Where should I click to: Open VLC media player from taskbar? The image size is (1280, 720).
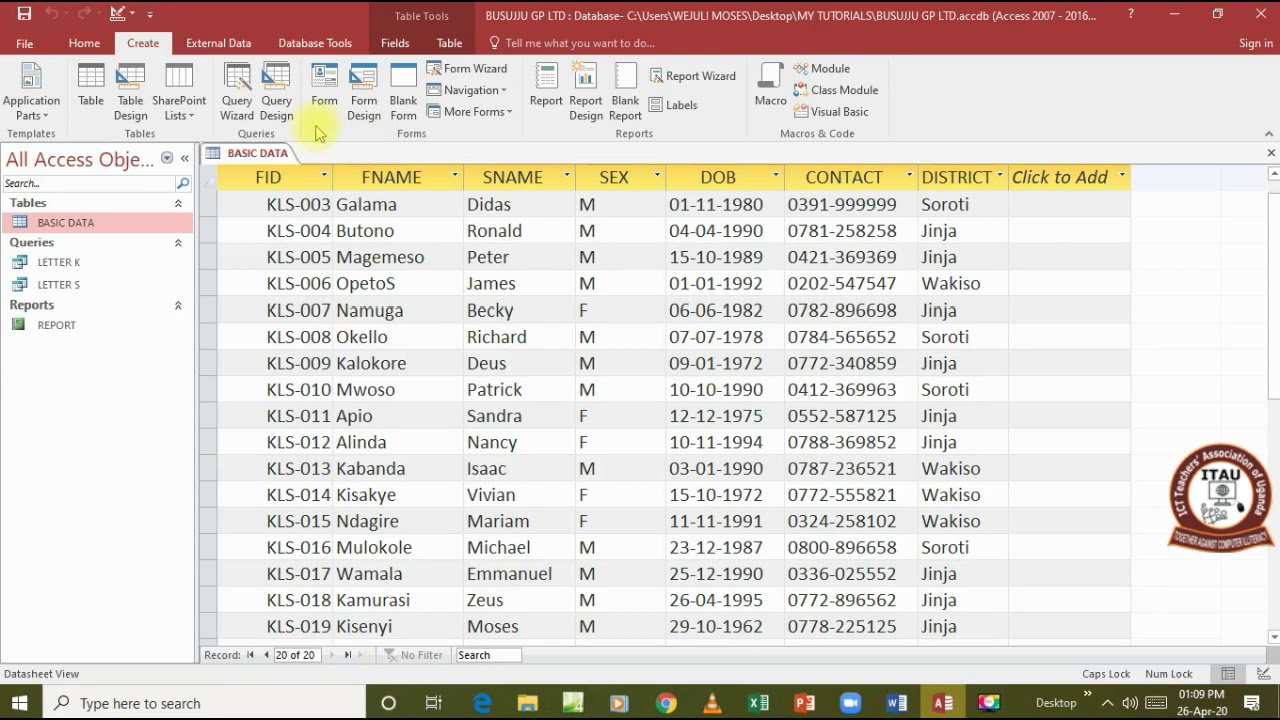click(712, 703)
